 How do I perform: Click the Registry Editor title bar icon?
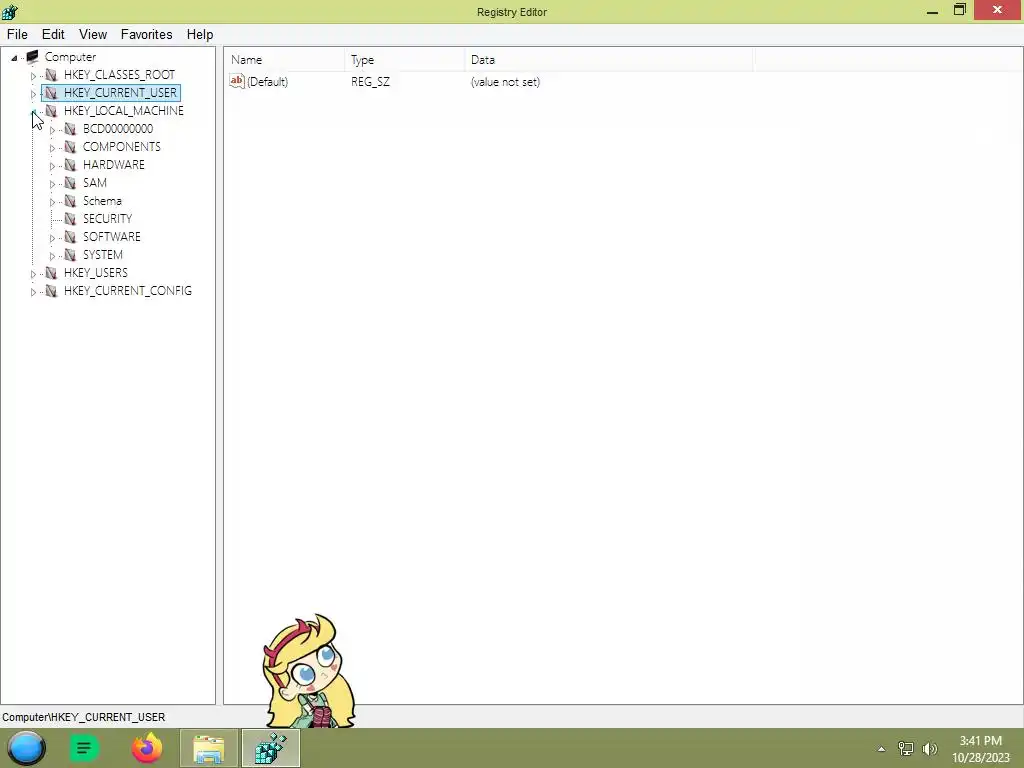coord(10,11)
